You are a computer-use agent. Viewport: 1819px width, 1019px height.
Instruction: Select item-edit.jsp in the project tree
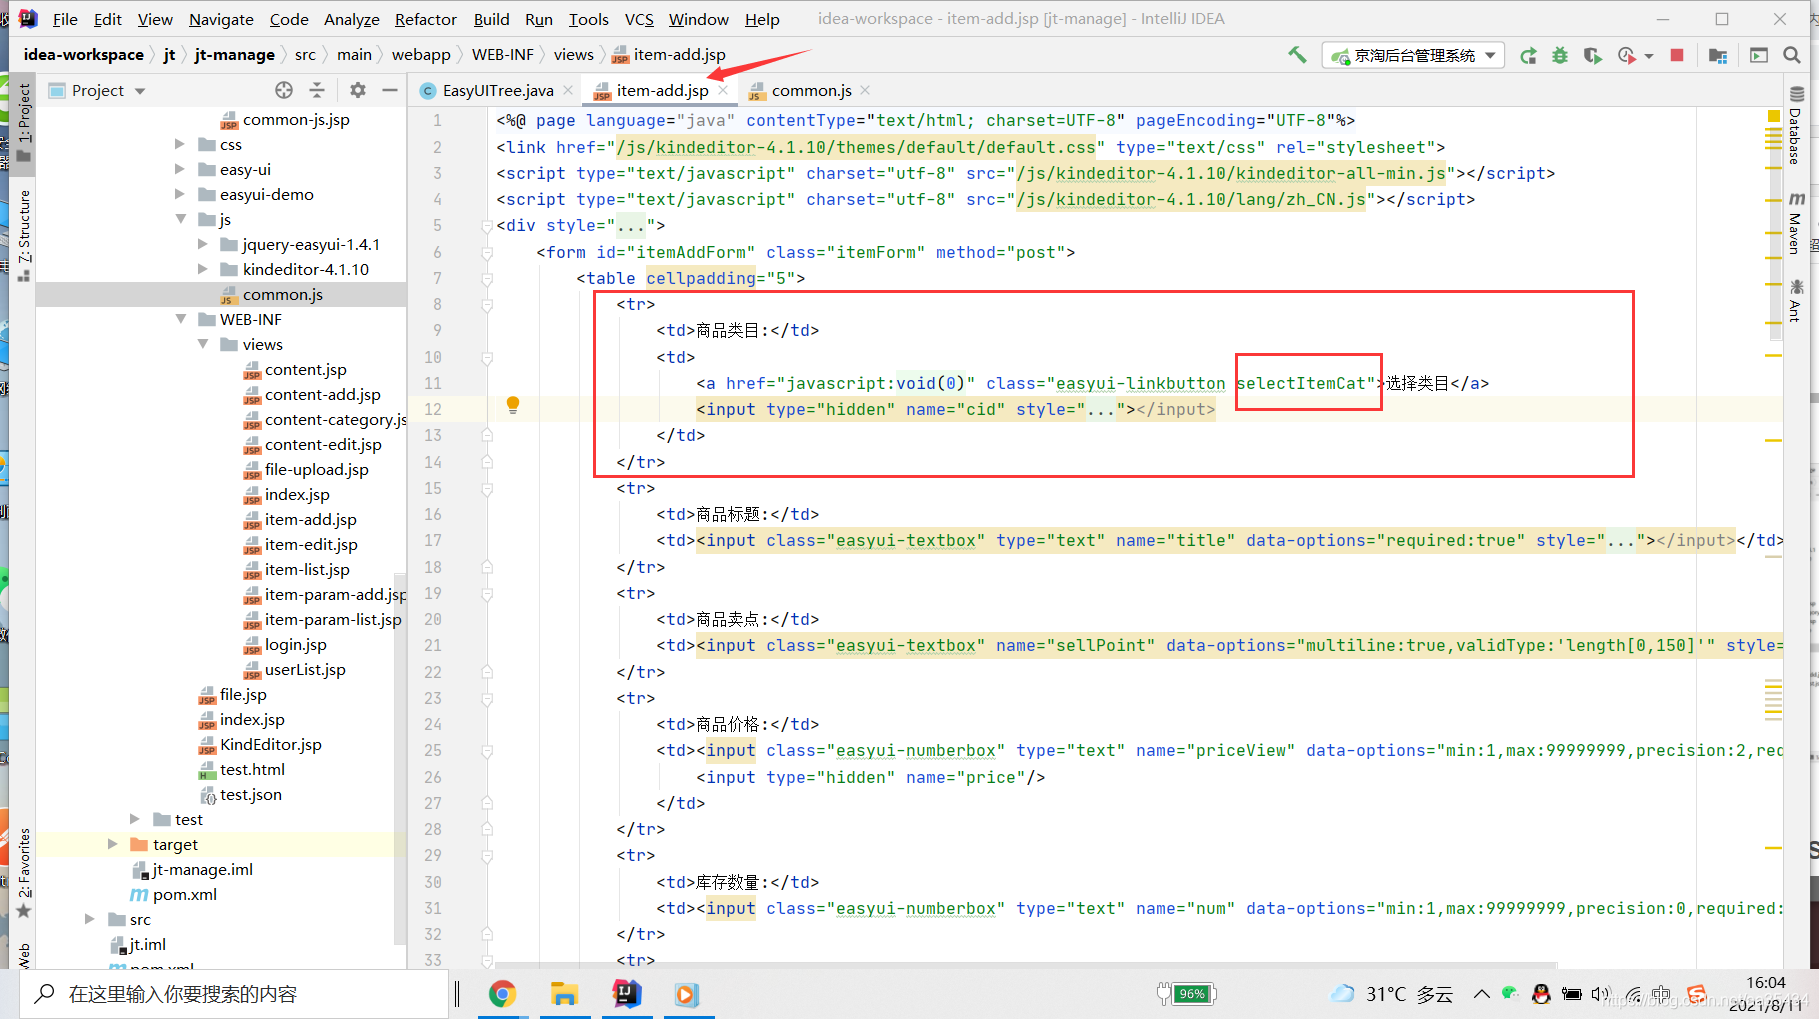311,544
